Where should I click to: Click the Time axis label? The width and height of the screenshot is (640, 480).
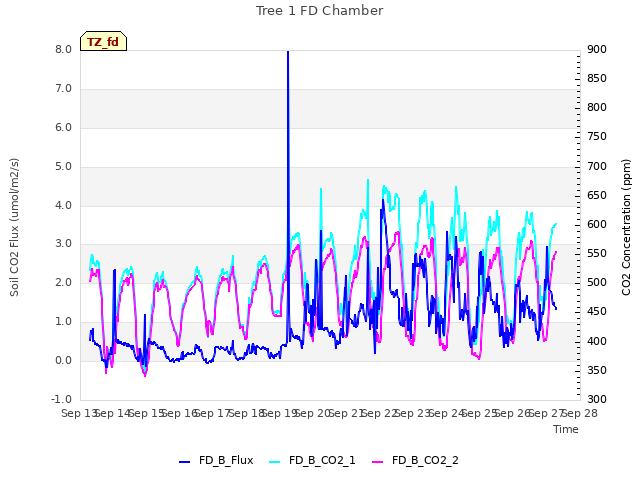566,429
